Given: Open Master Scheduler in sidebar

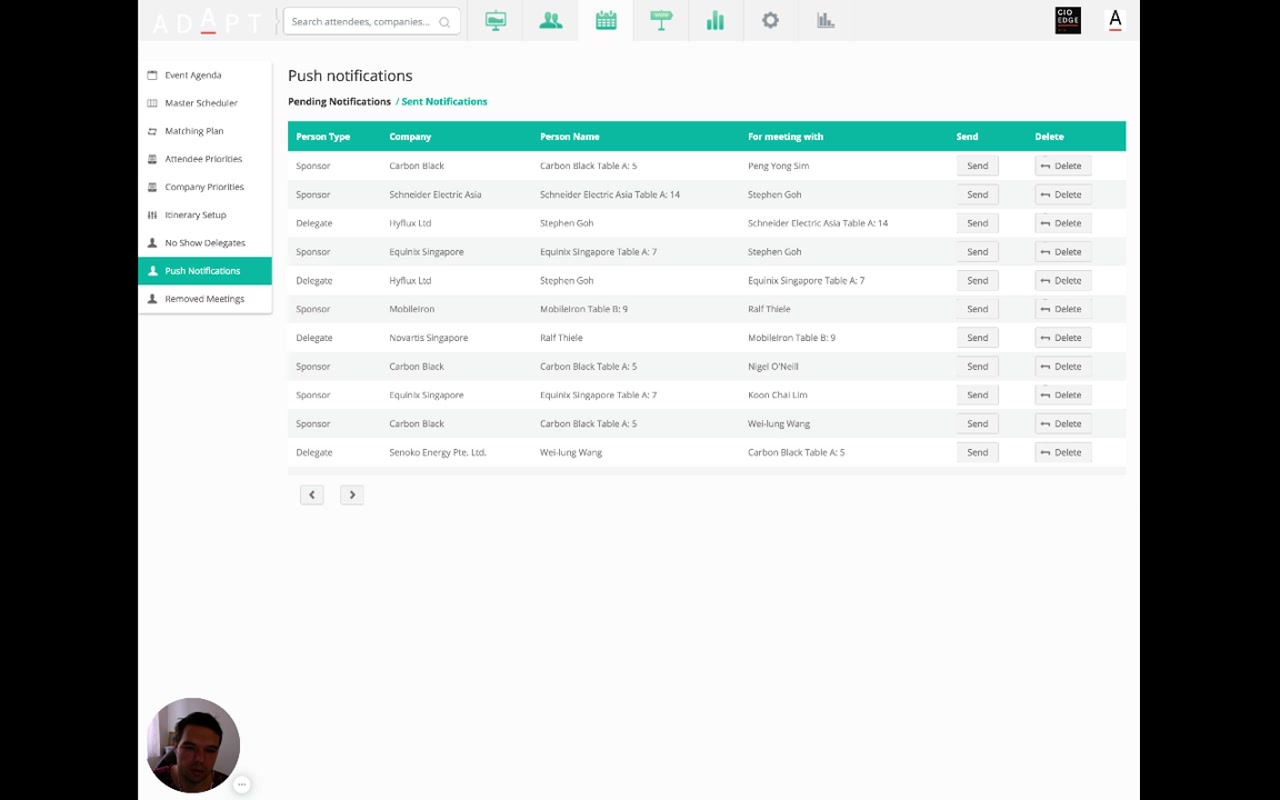Looking at the screenshot, I should tap(205, 103).
